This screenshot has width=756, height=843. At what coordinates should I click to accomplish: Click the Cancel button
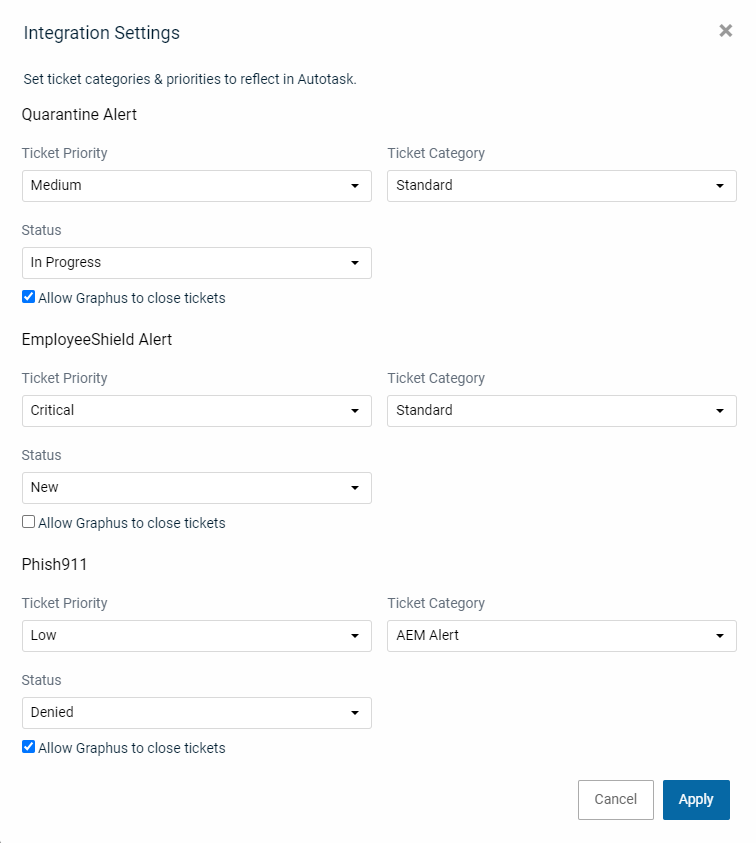tap(616, 800)
